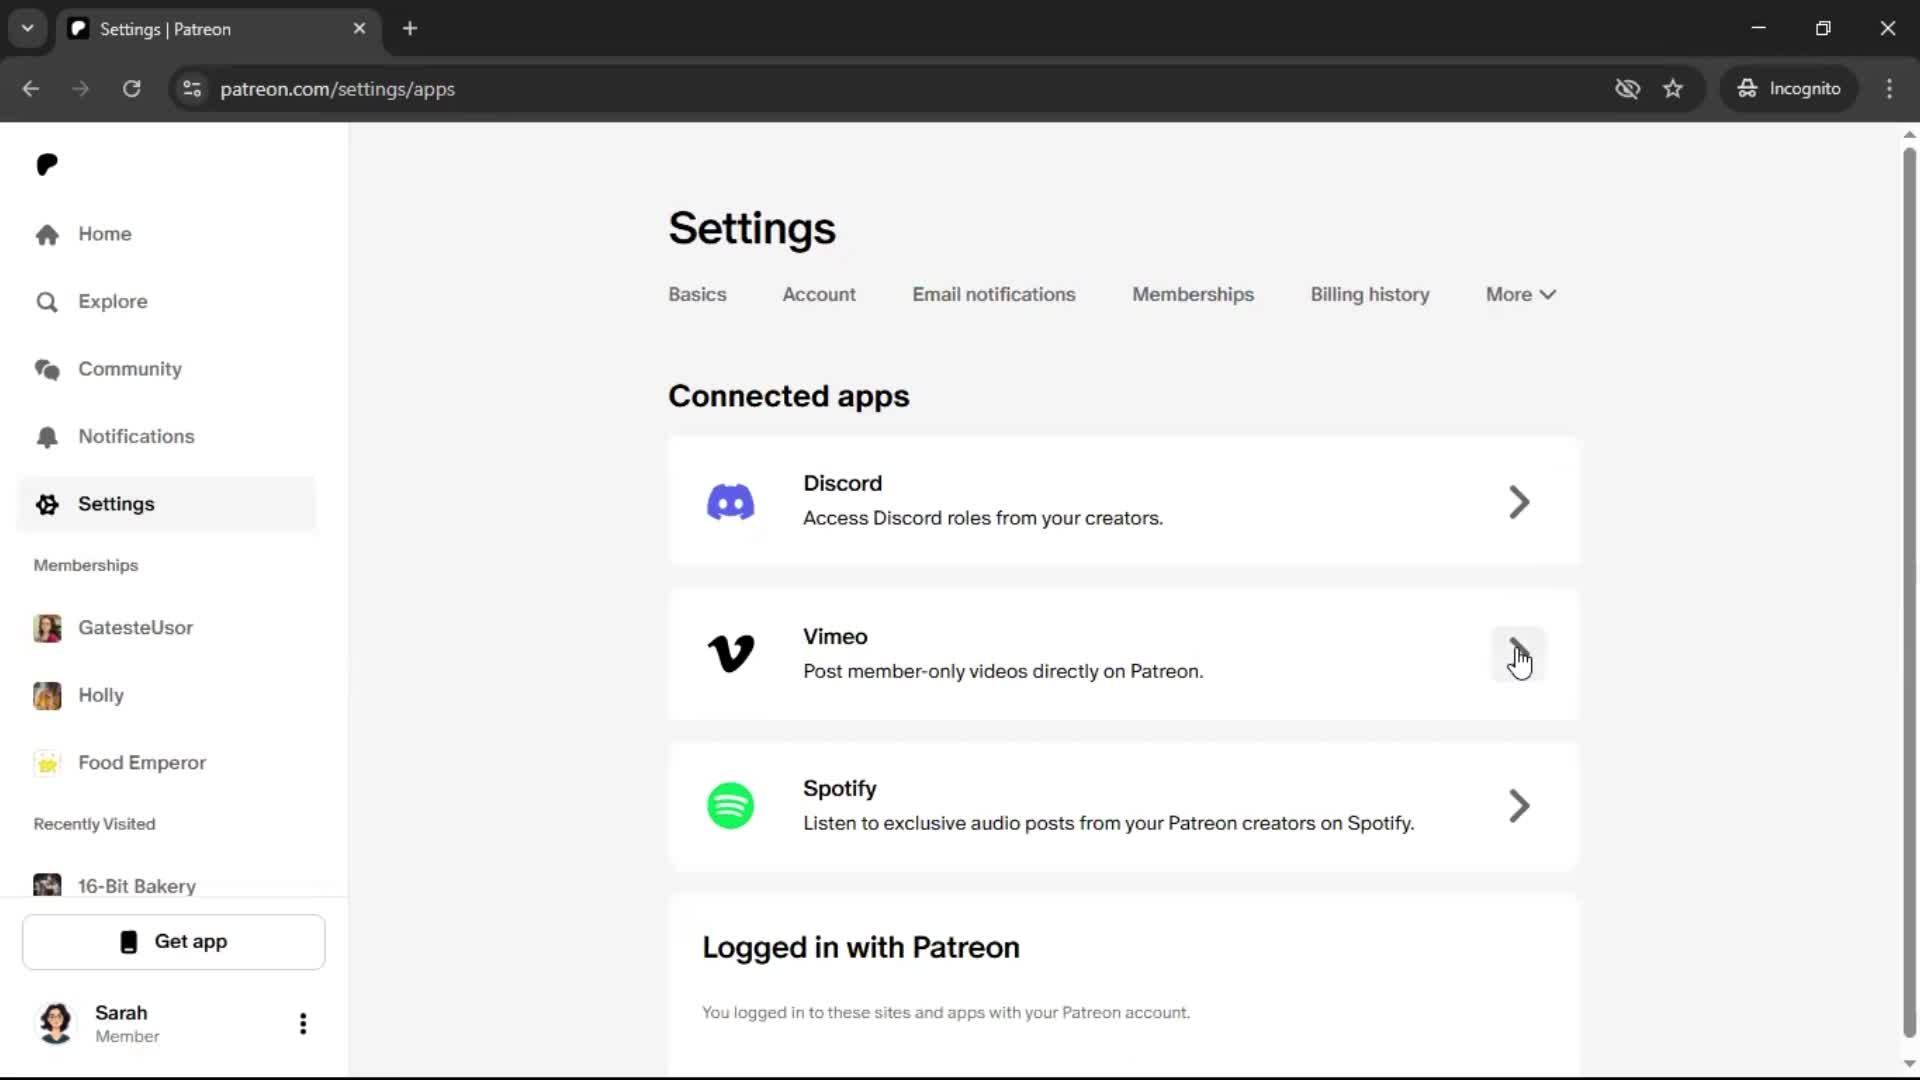Image resolution: width=1920 pixels, height=1080 pixels.
Task: Click the Vimeo app name text
Action: click(x=835, y=637)
